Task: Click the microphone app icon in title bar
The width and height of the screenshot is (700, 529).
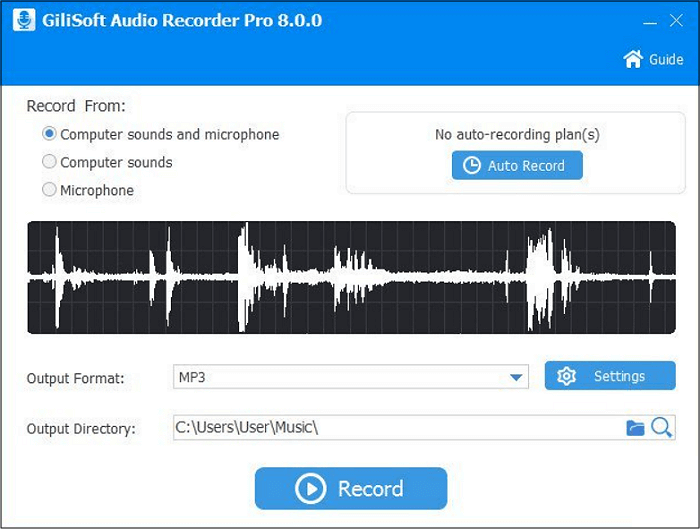Action: [x=22, y=20]
